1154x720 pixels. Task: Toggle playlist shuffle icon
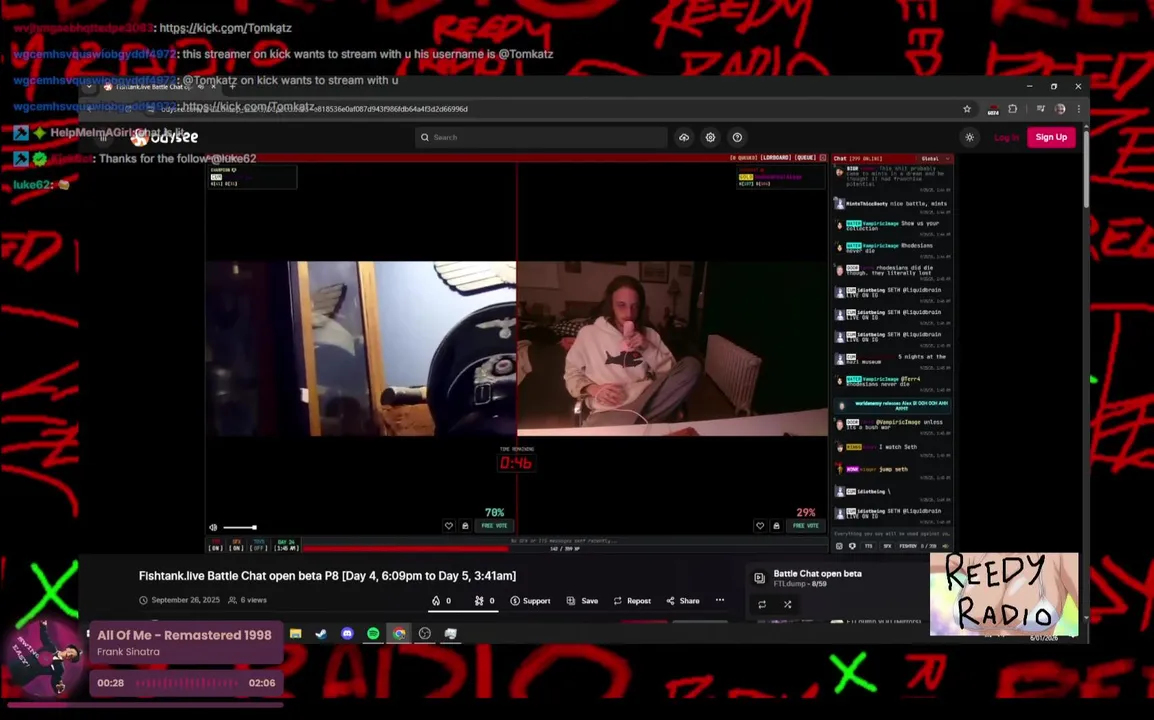coord(787,604)
